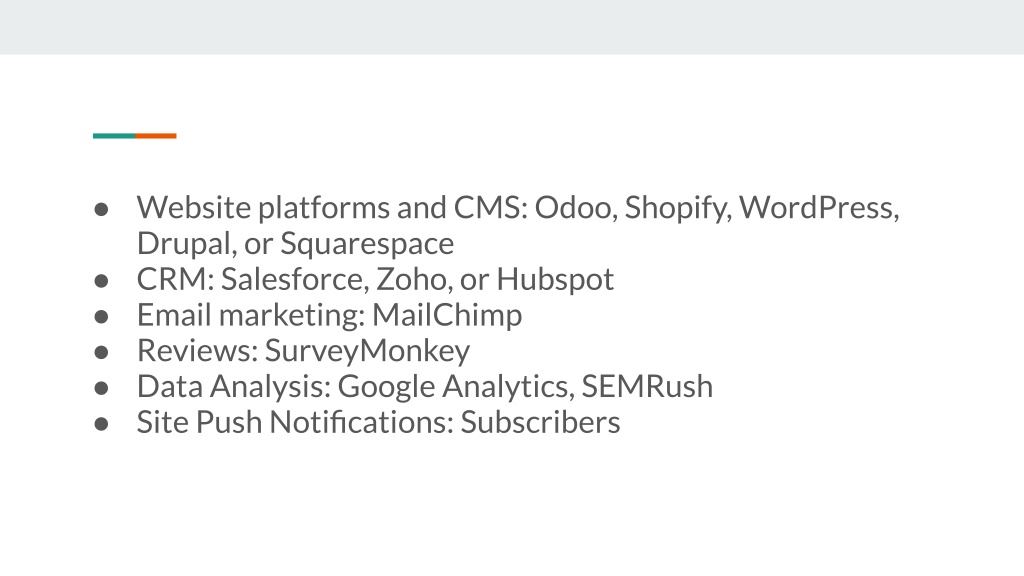Click the word Hubspot

coord(555,280)
